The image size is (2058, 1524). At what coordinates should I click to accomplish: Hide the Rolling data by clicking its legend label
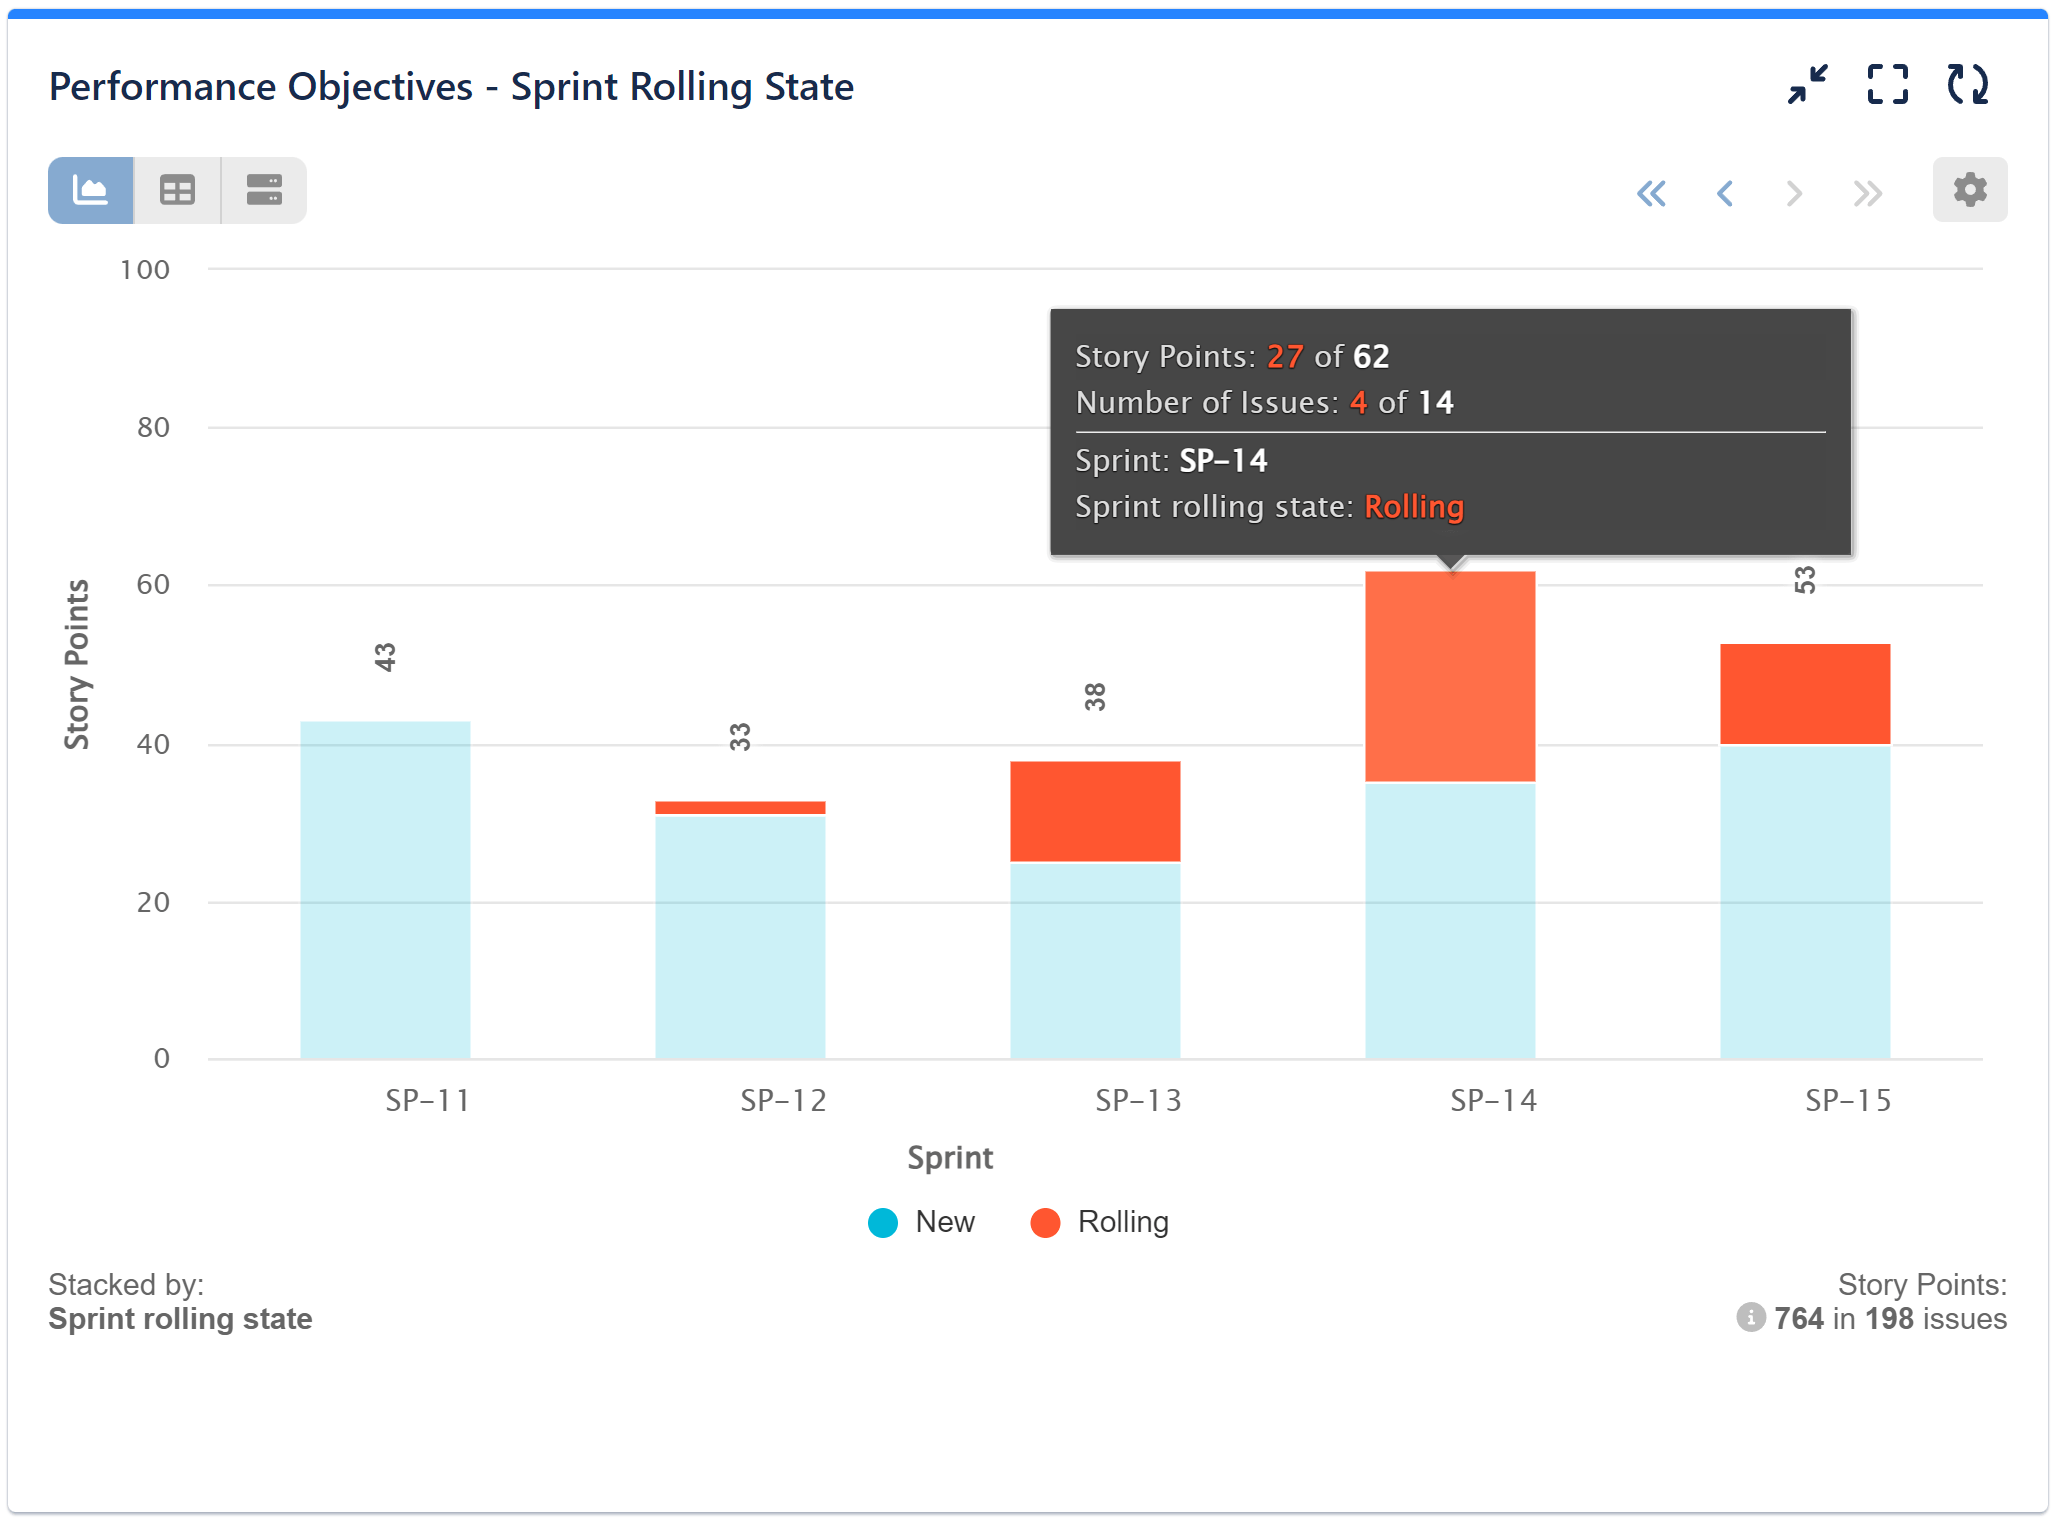point(1122,1221)
